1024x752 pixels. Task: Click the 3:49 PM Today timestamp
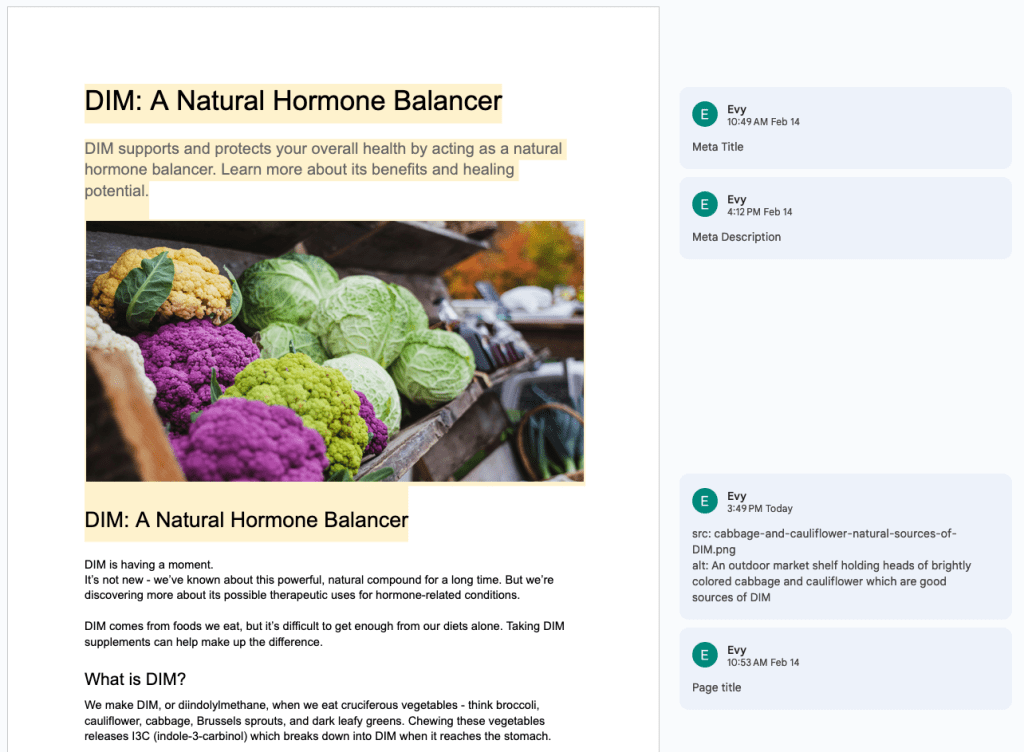(x=759, y=509)
